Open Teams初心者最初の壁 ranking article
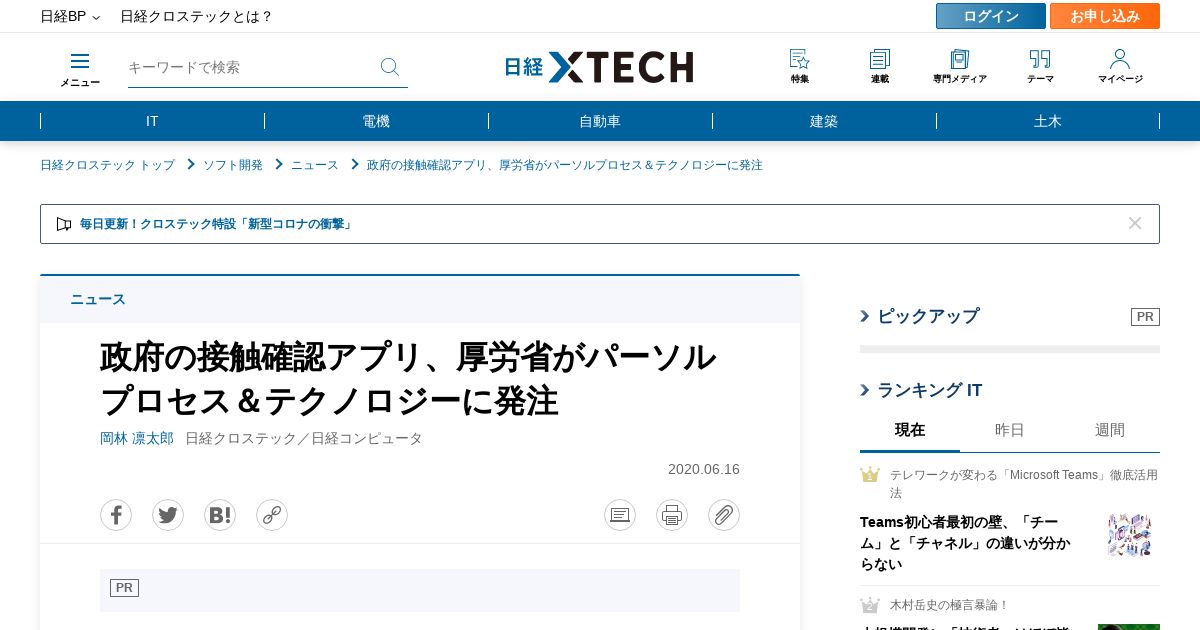This screenshot has width=1200, height=630. click(965, 543)
